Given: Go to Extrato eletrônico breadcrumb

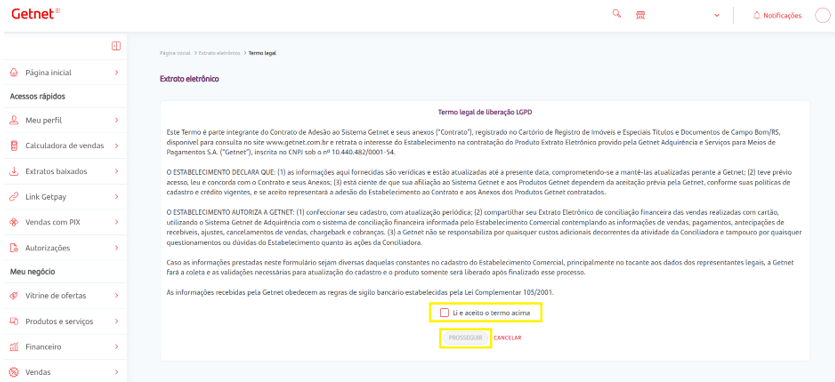Looking at the screenshot, I should point(219,53).
